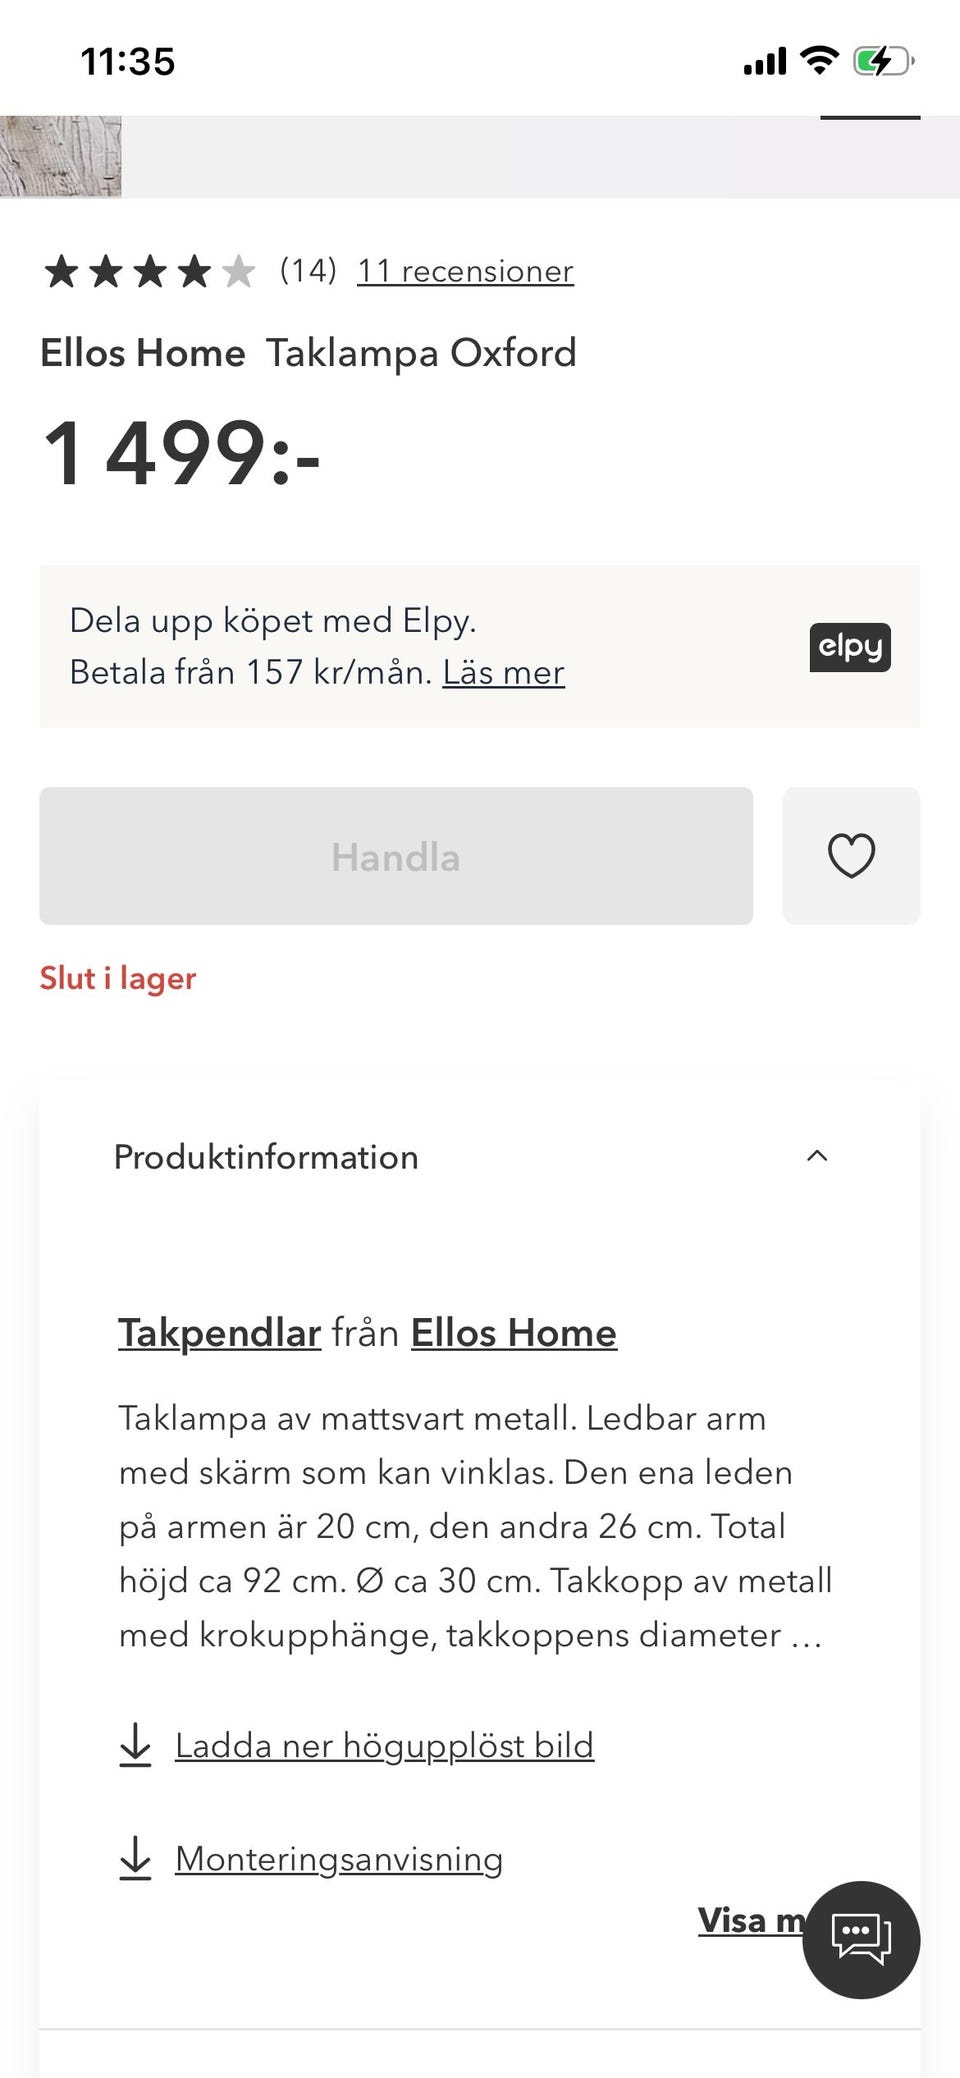Viewport: 960px width, 2078px height.
Task: Collapse the Produktinformation section chevron
Action: (817, 1156)
